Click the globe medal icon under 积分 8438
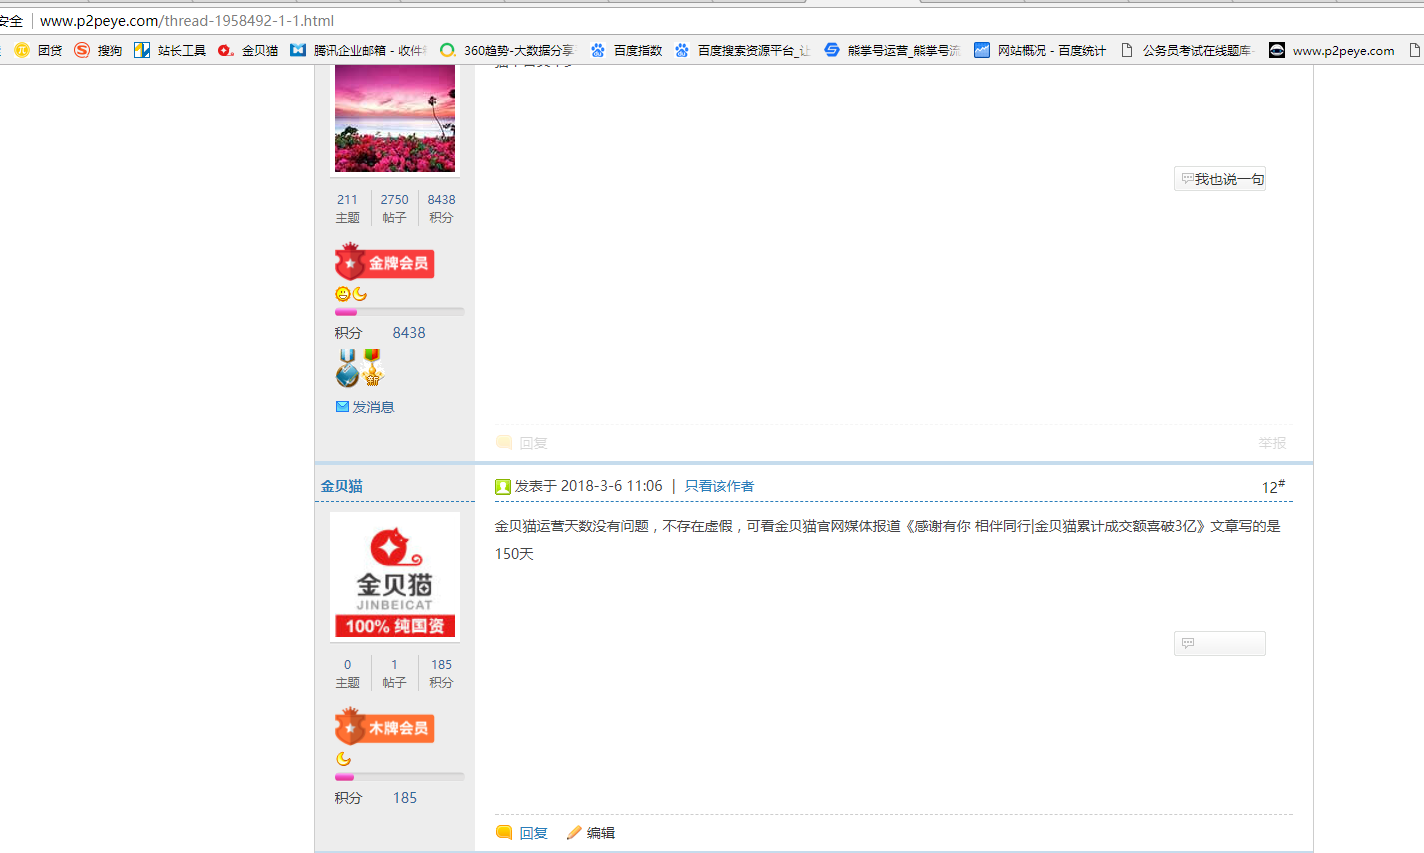This screenshot has height=853, width=1424. (347, 368)
